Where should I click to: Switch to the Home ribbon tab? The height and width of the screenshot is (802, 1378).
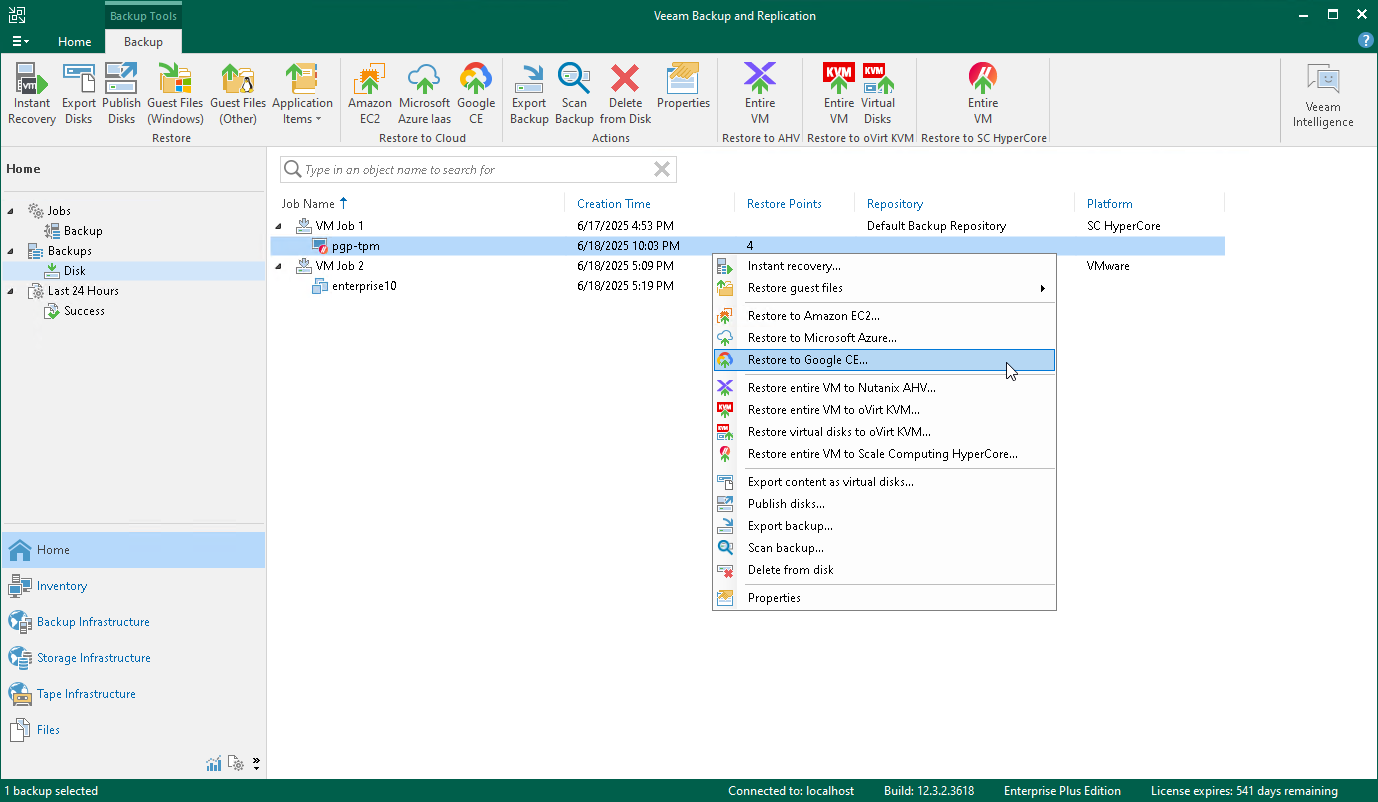[x=75, y=42]
